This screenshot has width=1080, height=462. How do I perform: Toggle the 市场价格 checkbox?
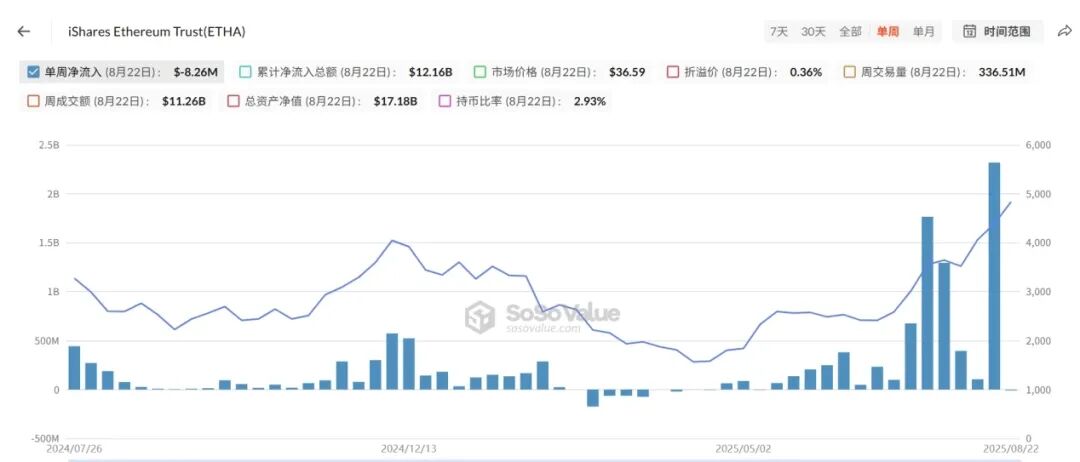tap(480, 72)
